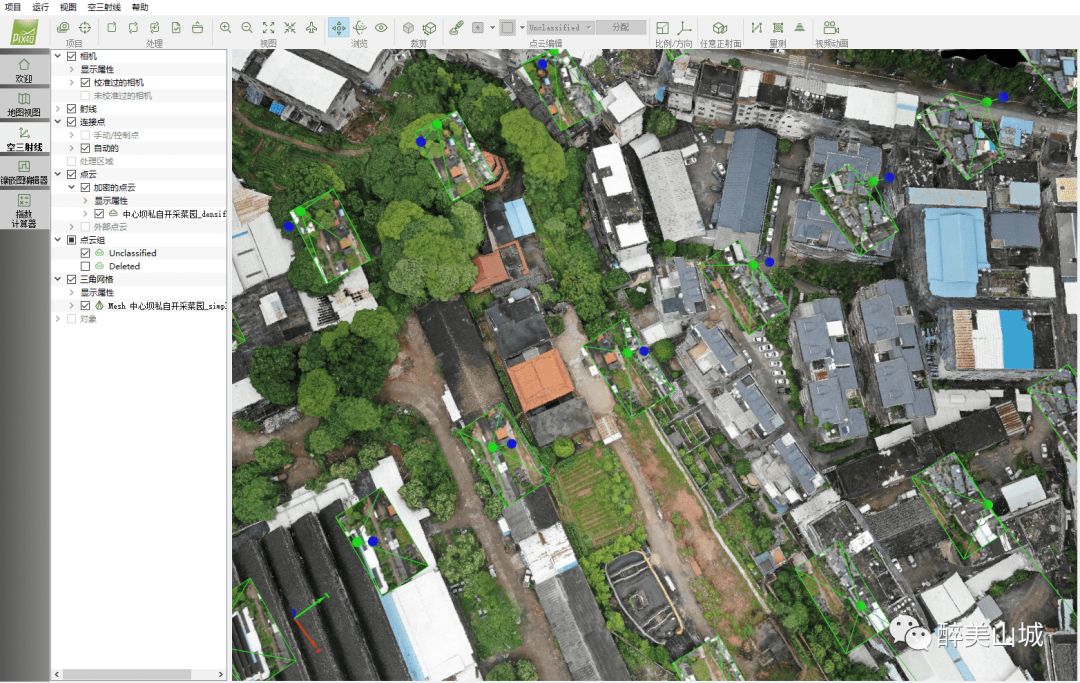Image resolution: width=1080 pixels, height=683 pixels.
Task: Click the gray color swatch in toolbar
Action: [508, 28]
